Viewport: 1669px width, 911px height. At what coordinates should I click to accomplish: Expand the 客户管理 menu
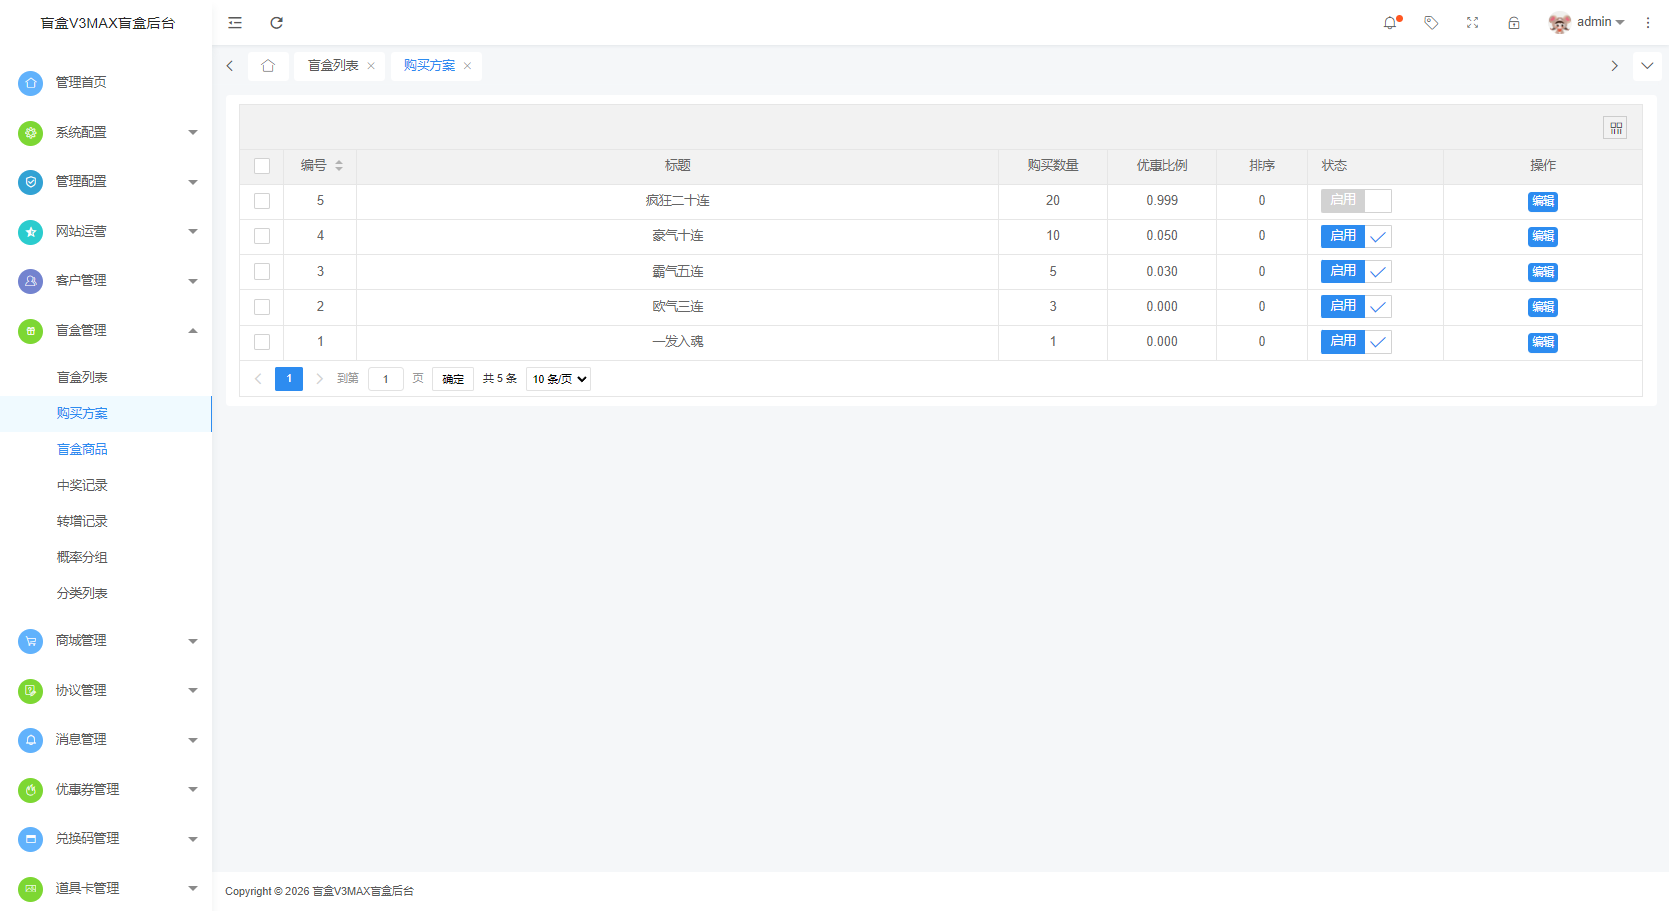193,281
